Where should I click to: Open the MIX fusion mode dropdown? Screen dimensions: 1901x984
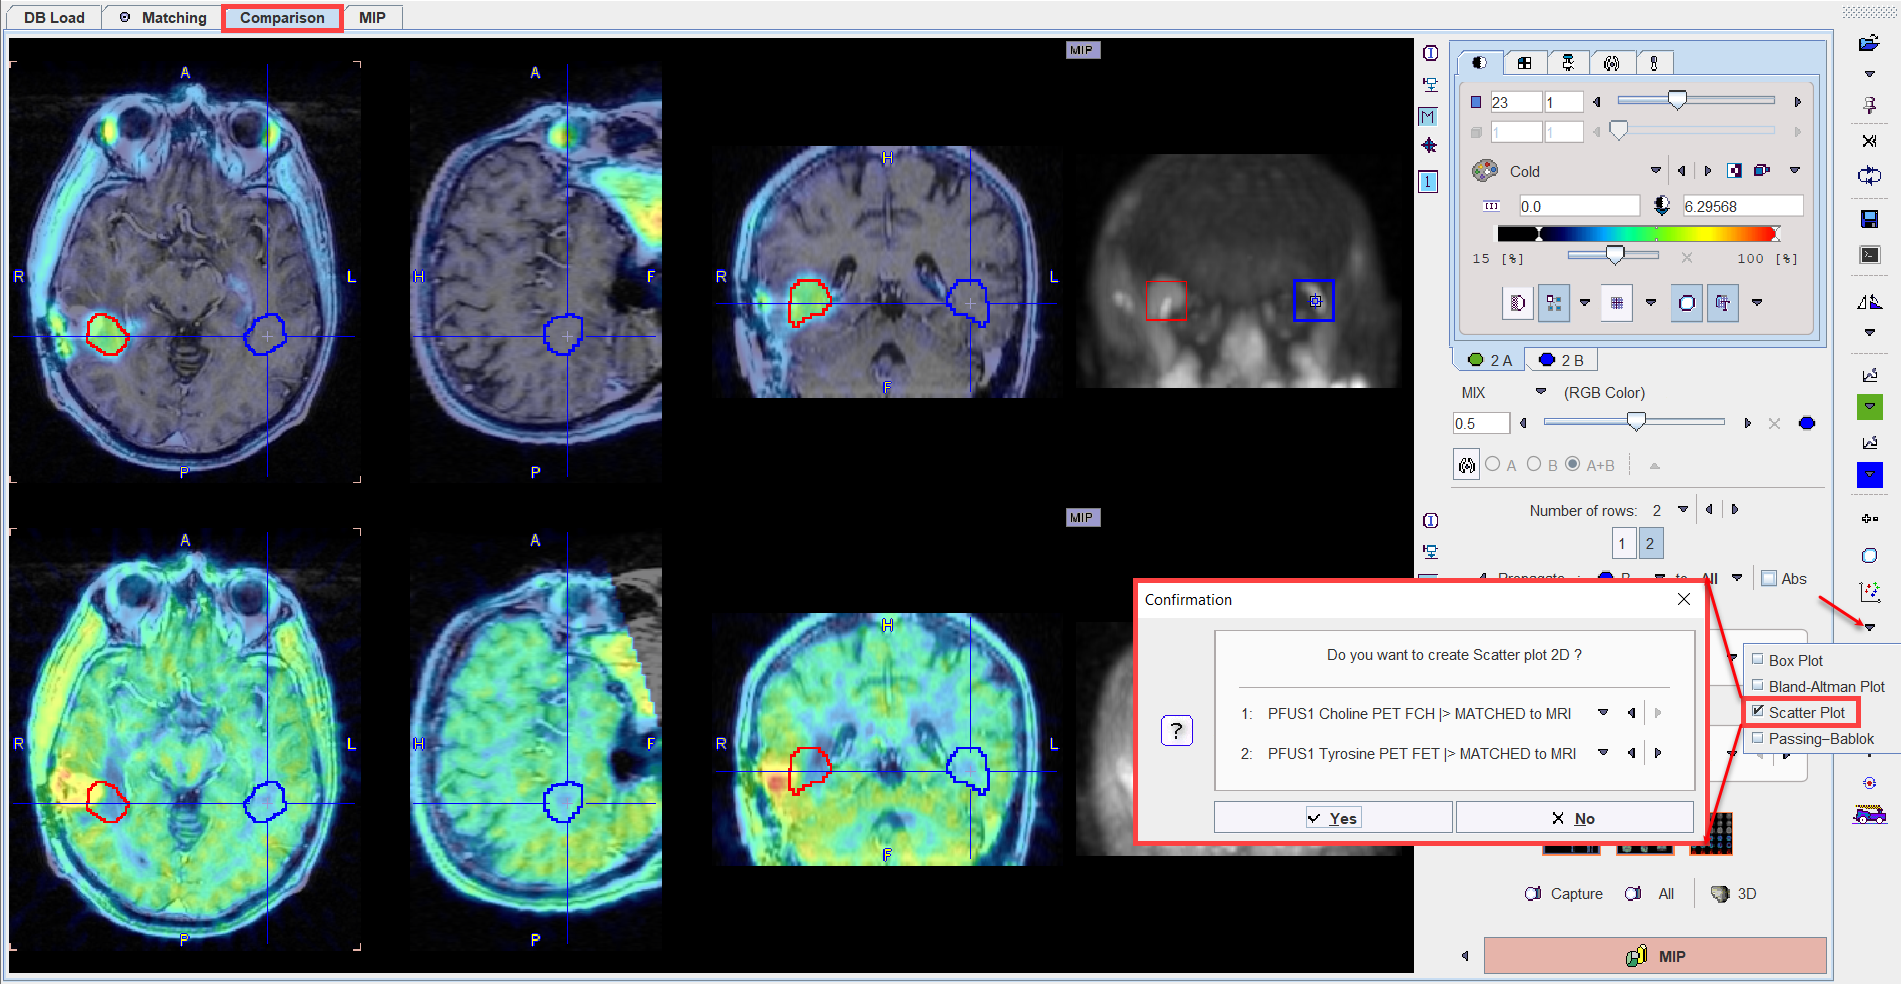pyautogui.click(x=1541, y=392)
